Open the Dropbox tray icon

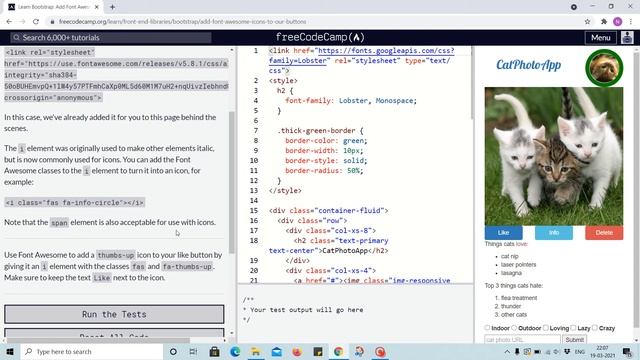pyautogui.click(x=567, y=351)
